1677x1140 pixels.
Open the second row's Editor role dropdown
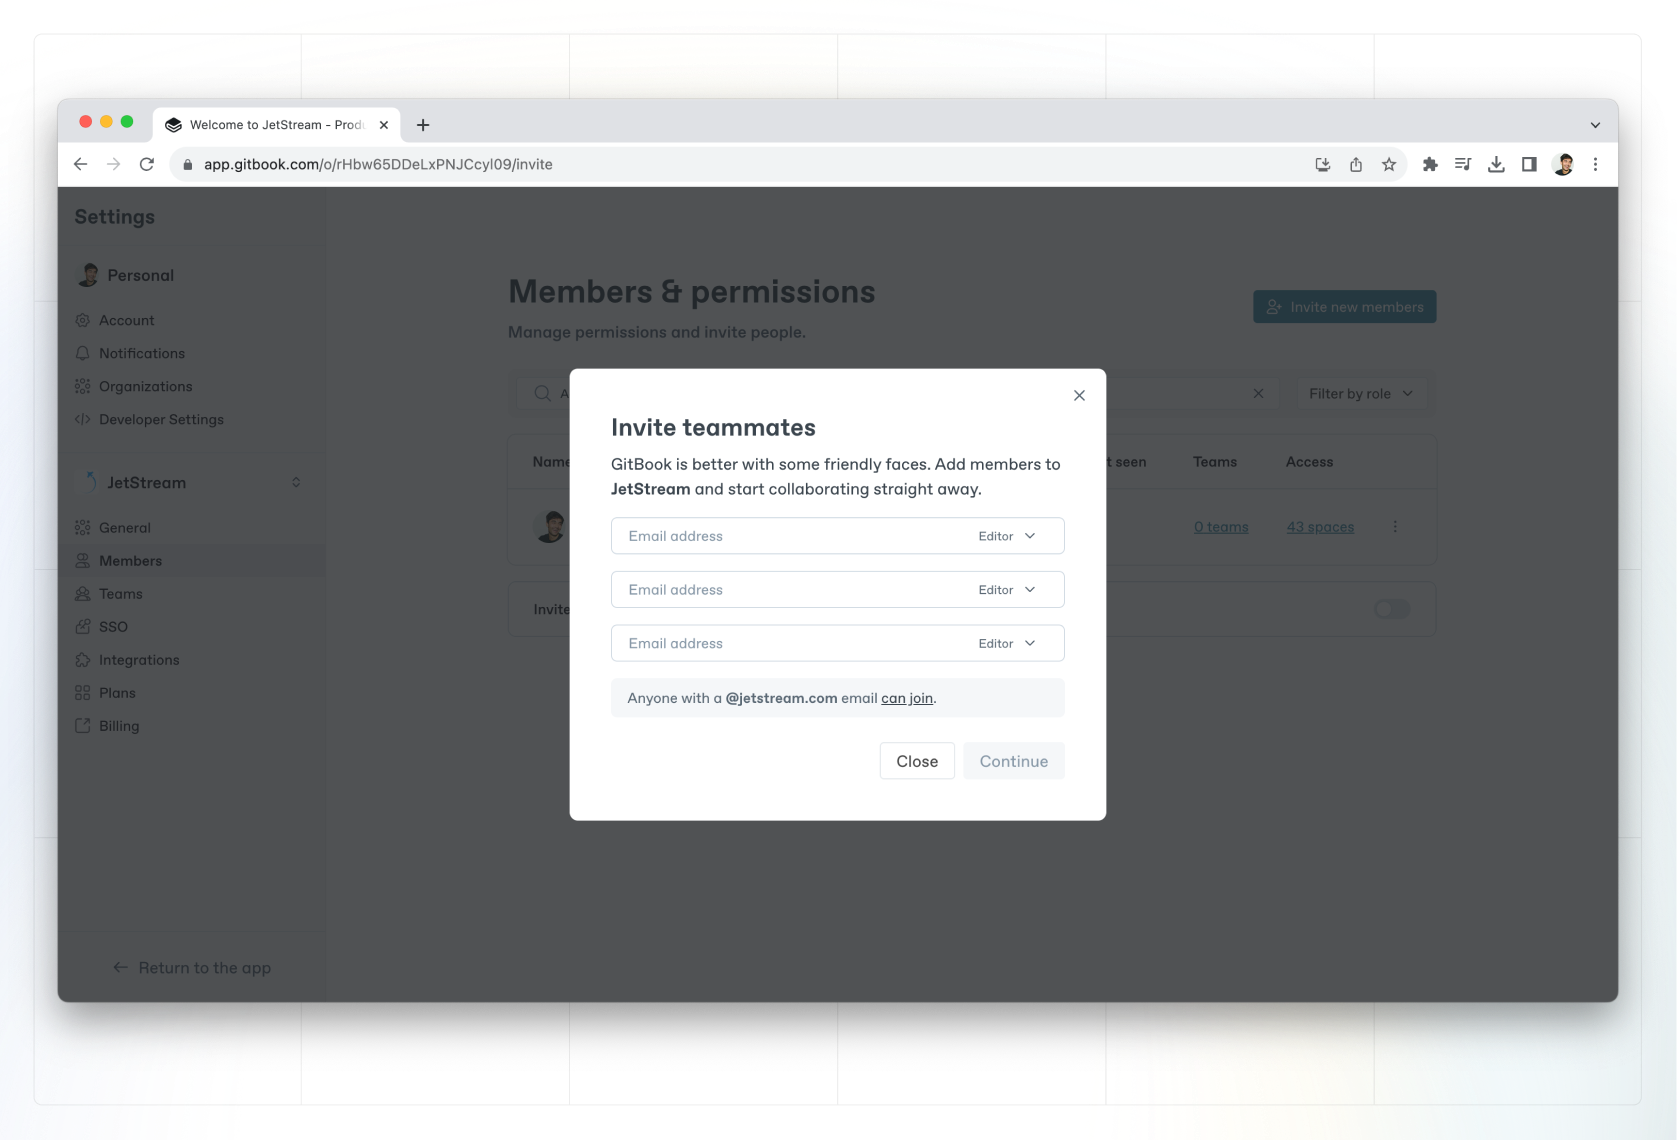click(x=1007, y=590)
